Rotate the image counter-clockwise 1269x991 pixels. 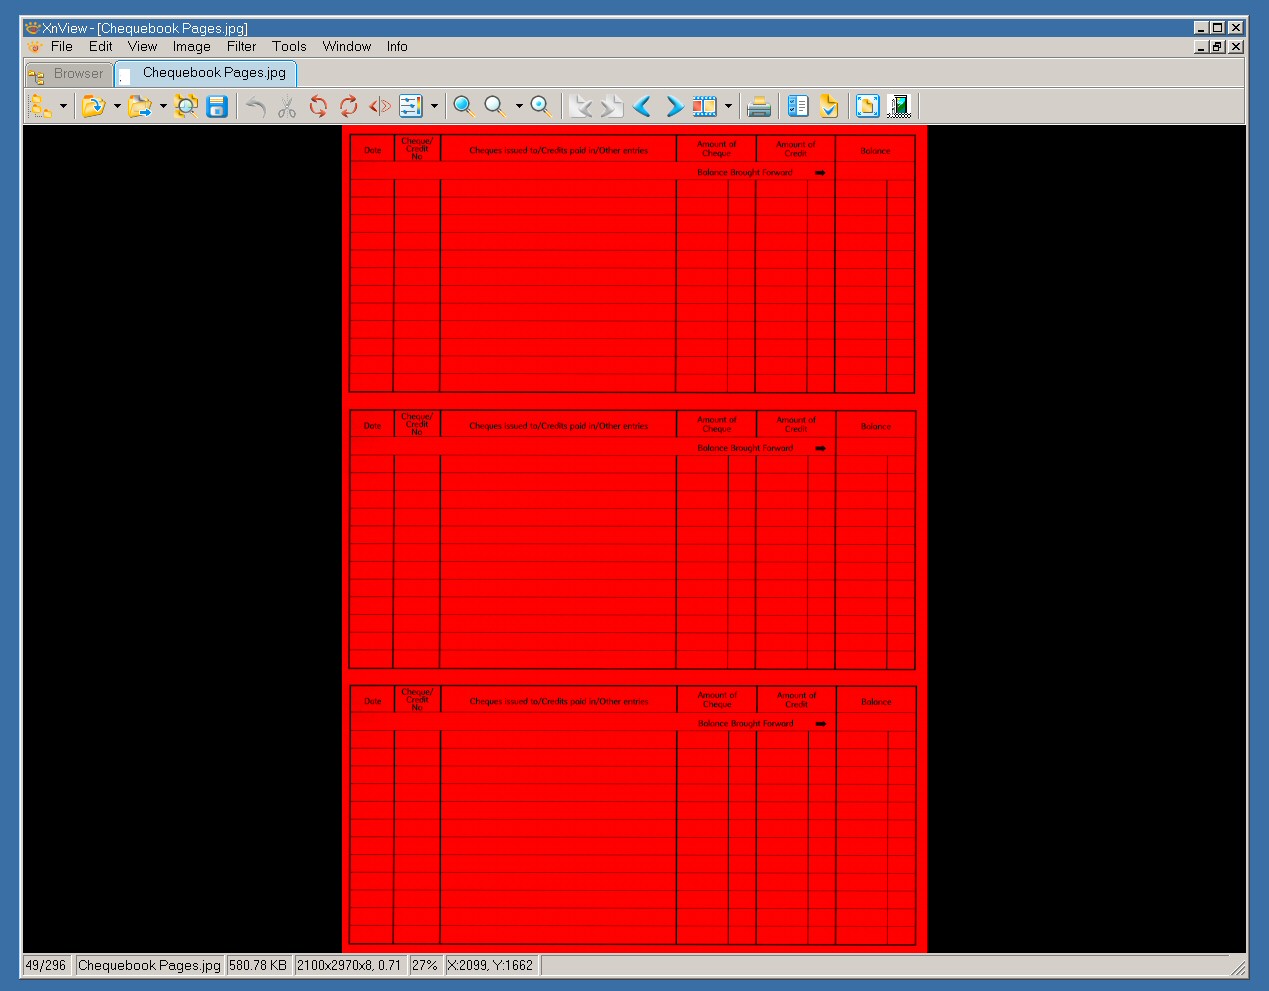(x=318, y=106)
